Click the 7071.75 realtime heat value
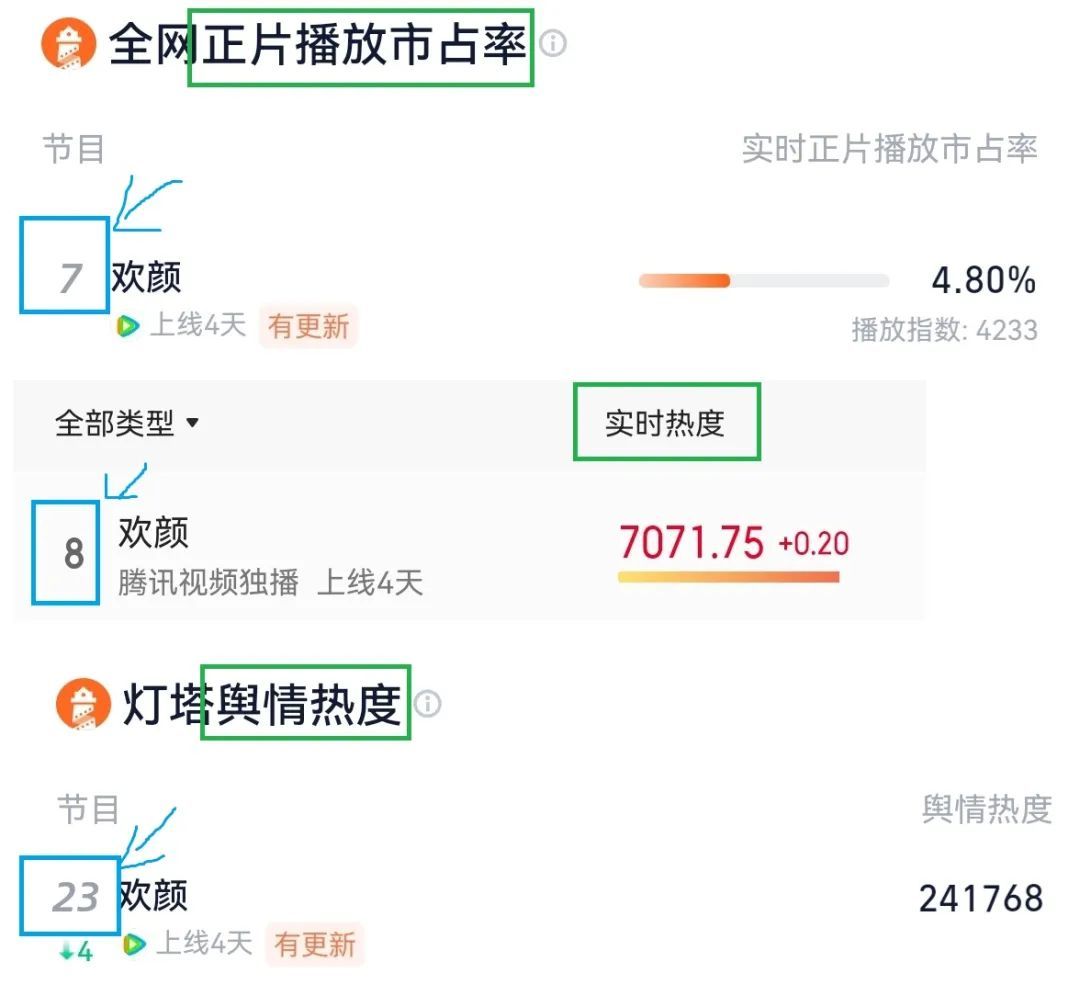 click(x=692, y=542)
